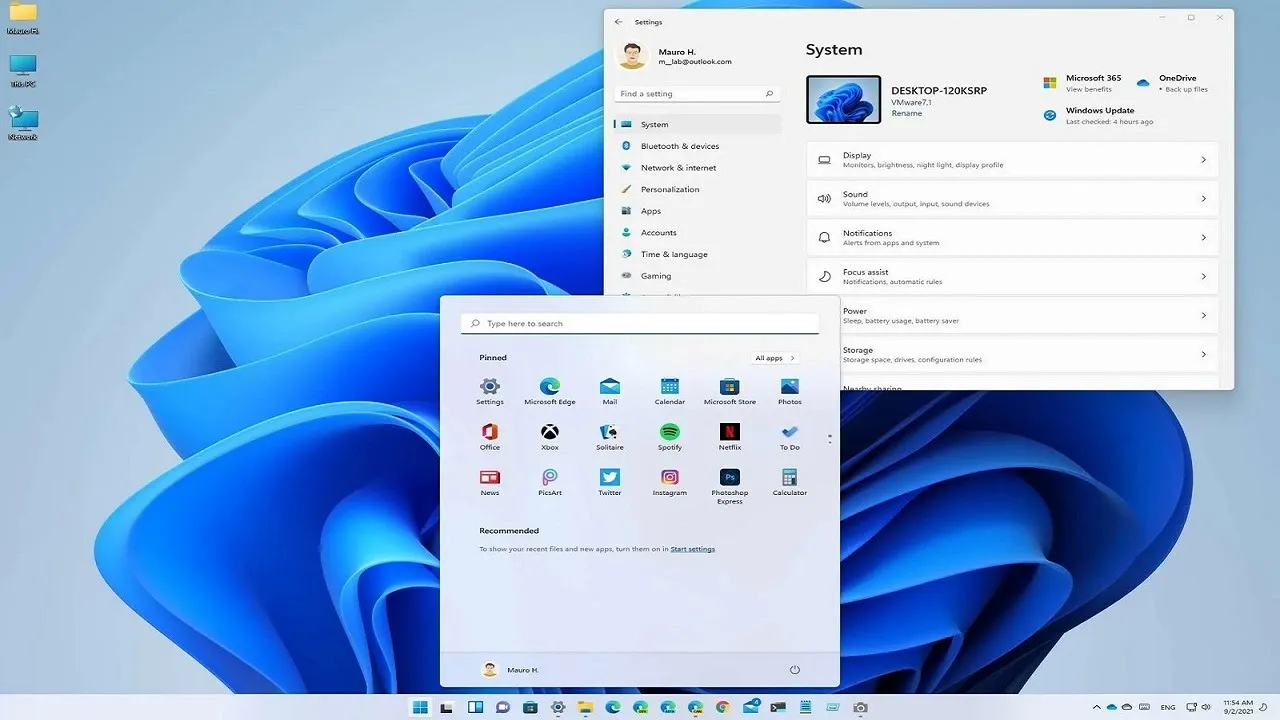The image size is (1280, 720).
Task: Select Time & language in the Settings sidebar
Action: (697, 254)
